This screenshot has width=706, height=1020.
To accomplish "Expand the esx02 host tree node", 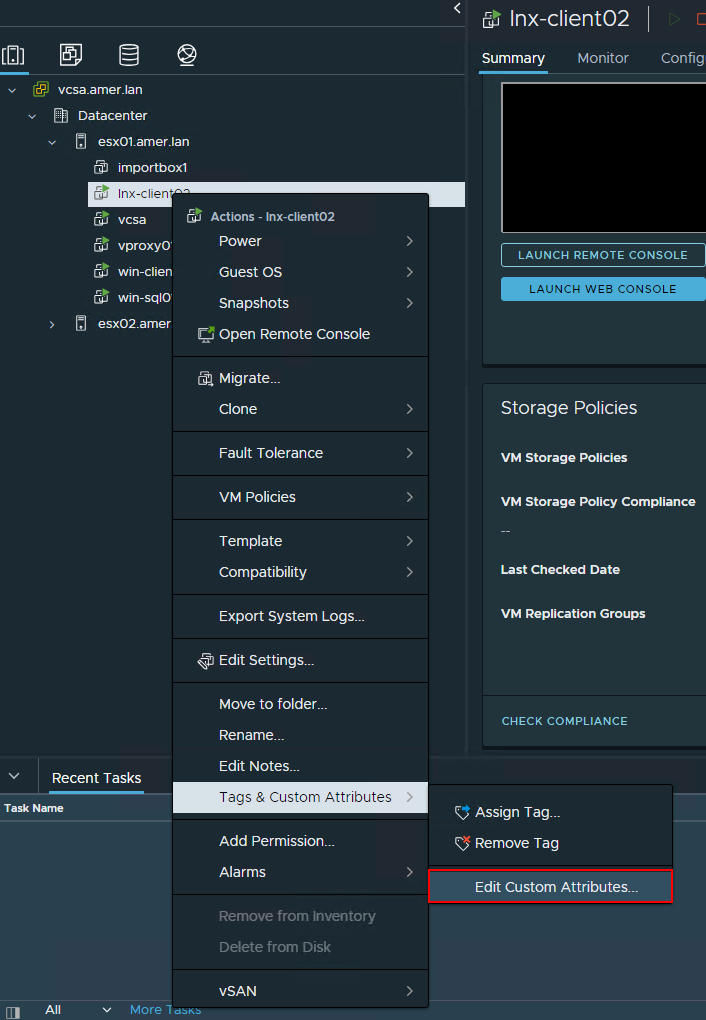I will [x=52, y=324].
